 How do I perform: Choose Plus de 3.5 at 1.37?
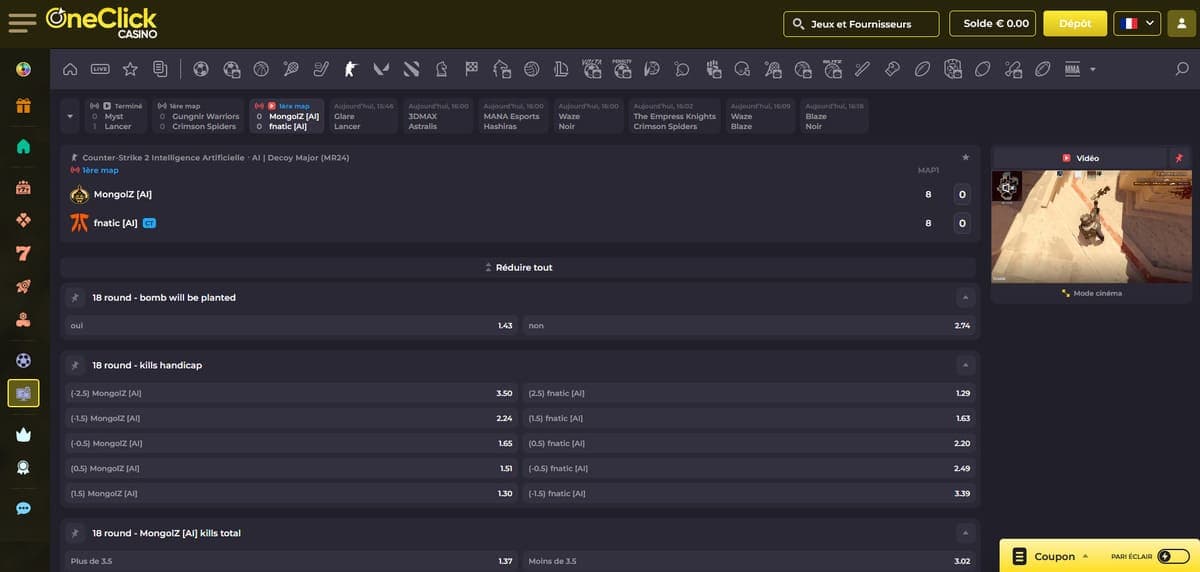pos(291,561)
